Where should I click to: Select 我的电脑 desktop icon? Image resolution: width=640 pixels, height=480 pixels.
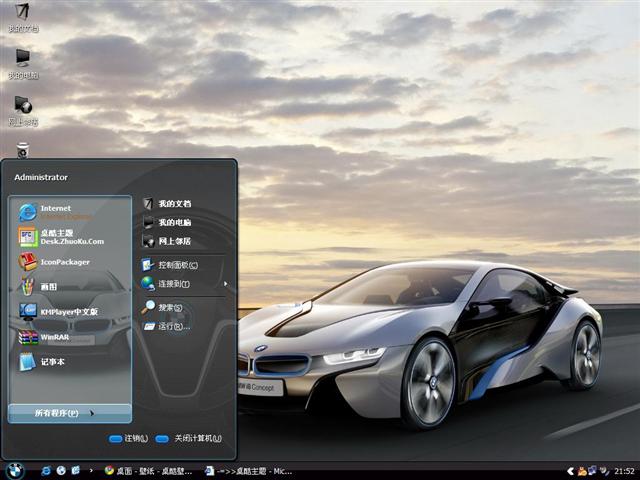(x=23, y=64)
